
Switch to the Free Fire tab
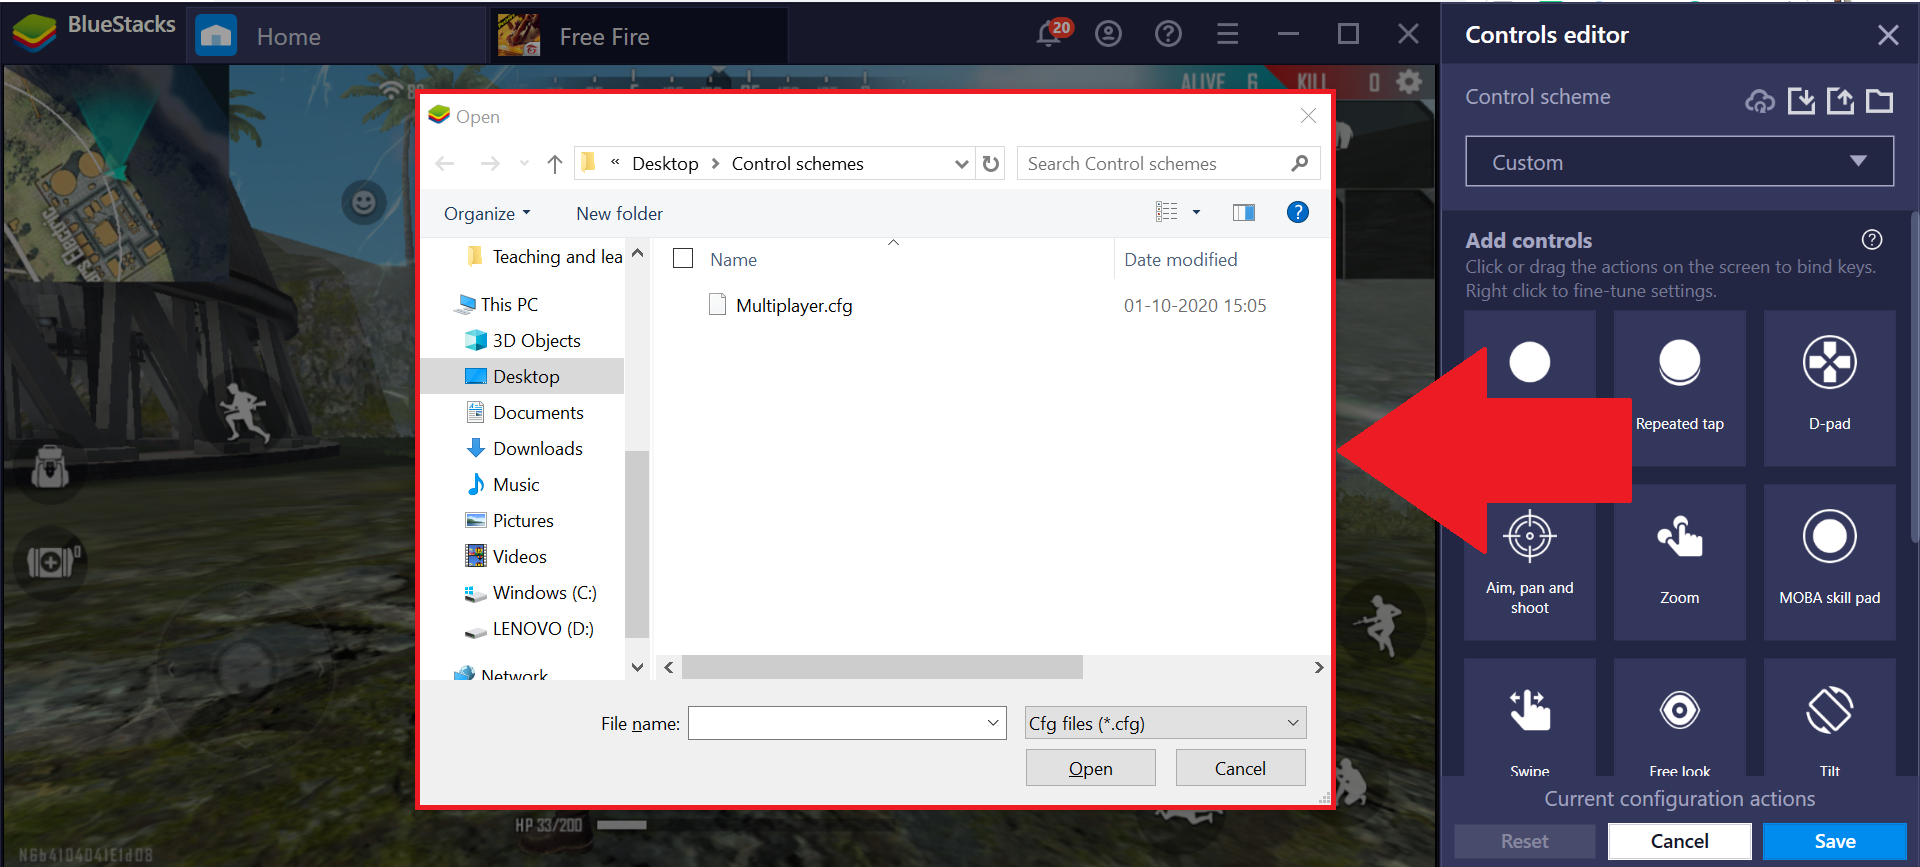coord(640,37)
